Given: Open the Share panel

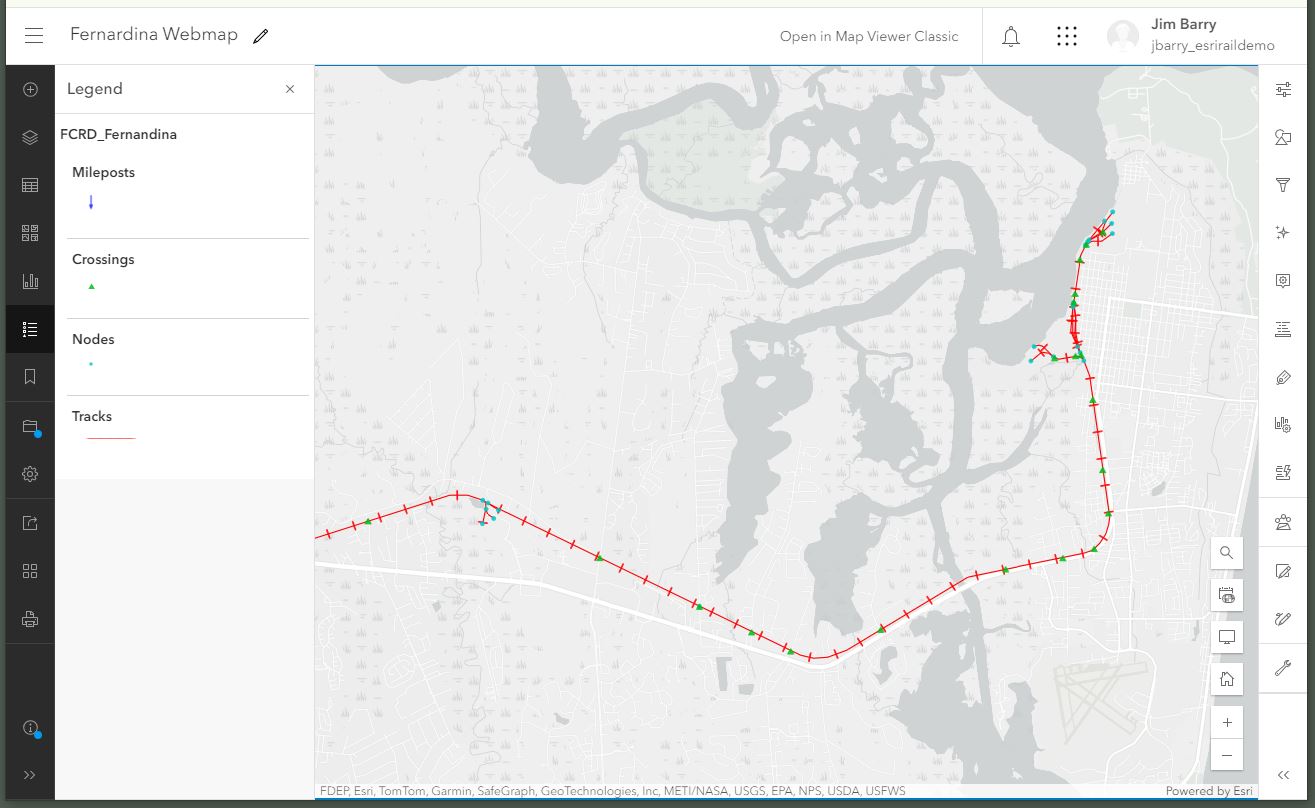Looking at the screenshot, I should pos(30,522).
